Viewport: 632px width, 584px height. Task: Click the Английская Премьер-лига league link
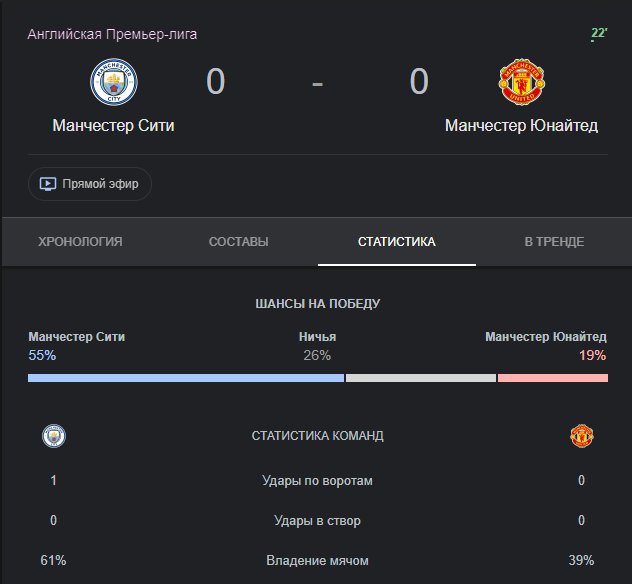[112, 34]
